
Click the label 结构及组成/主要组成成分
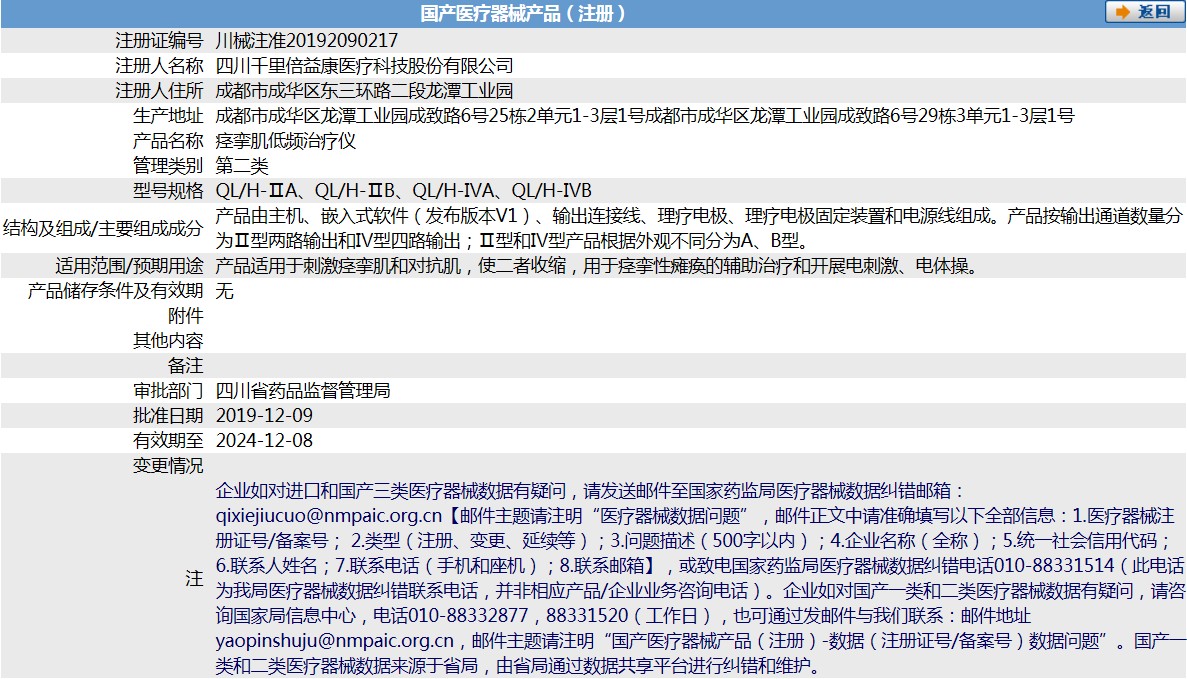(103, 229)
